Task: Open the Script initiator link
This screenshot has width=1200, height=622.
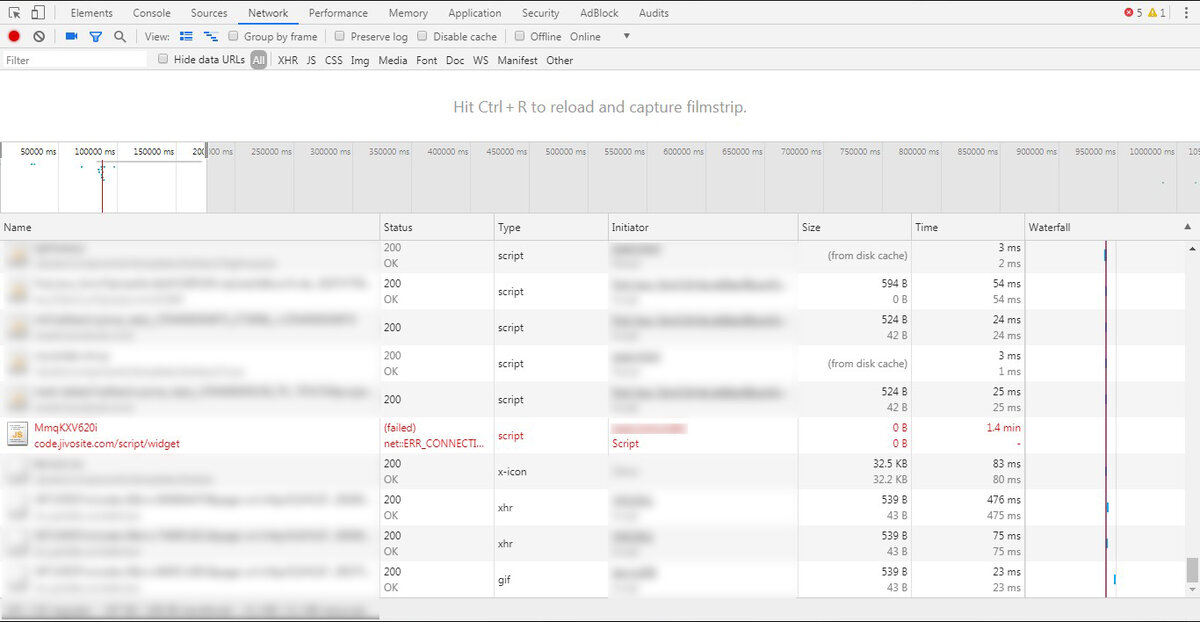Action: (x=625, y=444)
